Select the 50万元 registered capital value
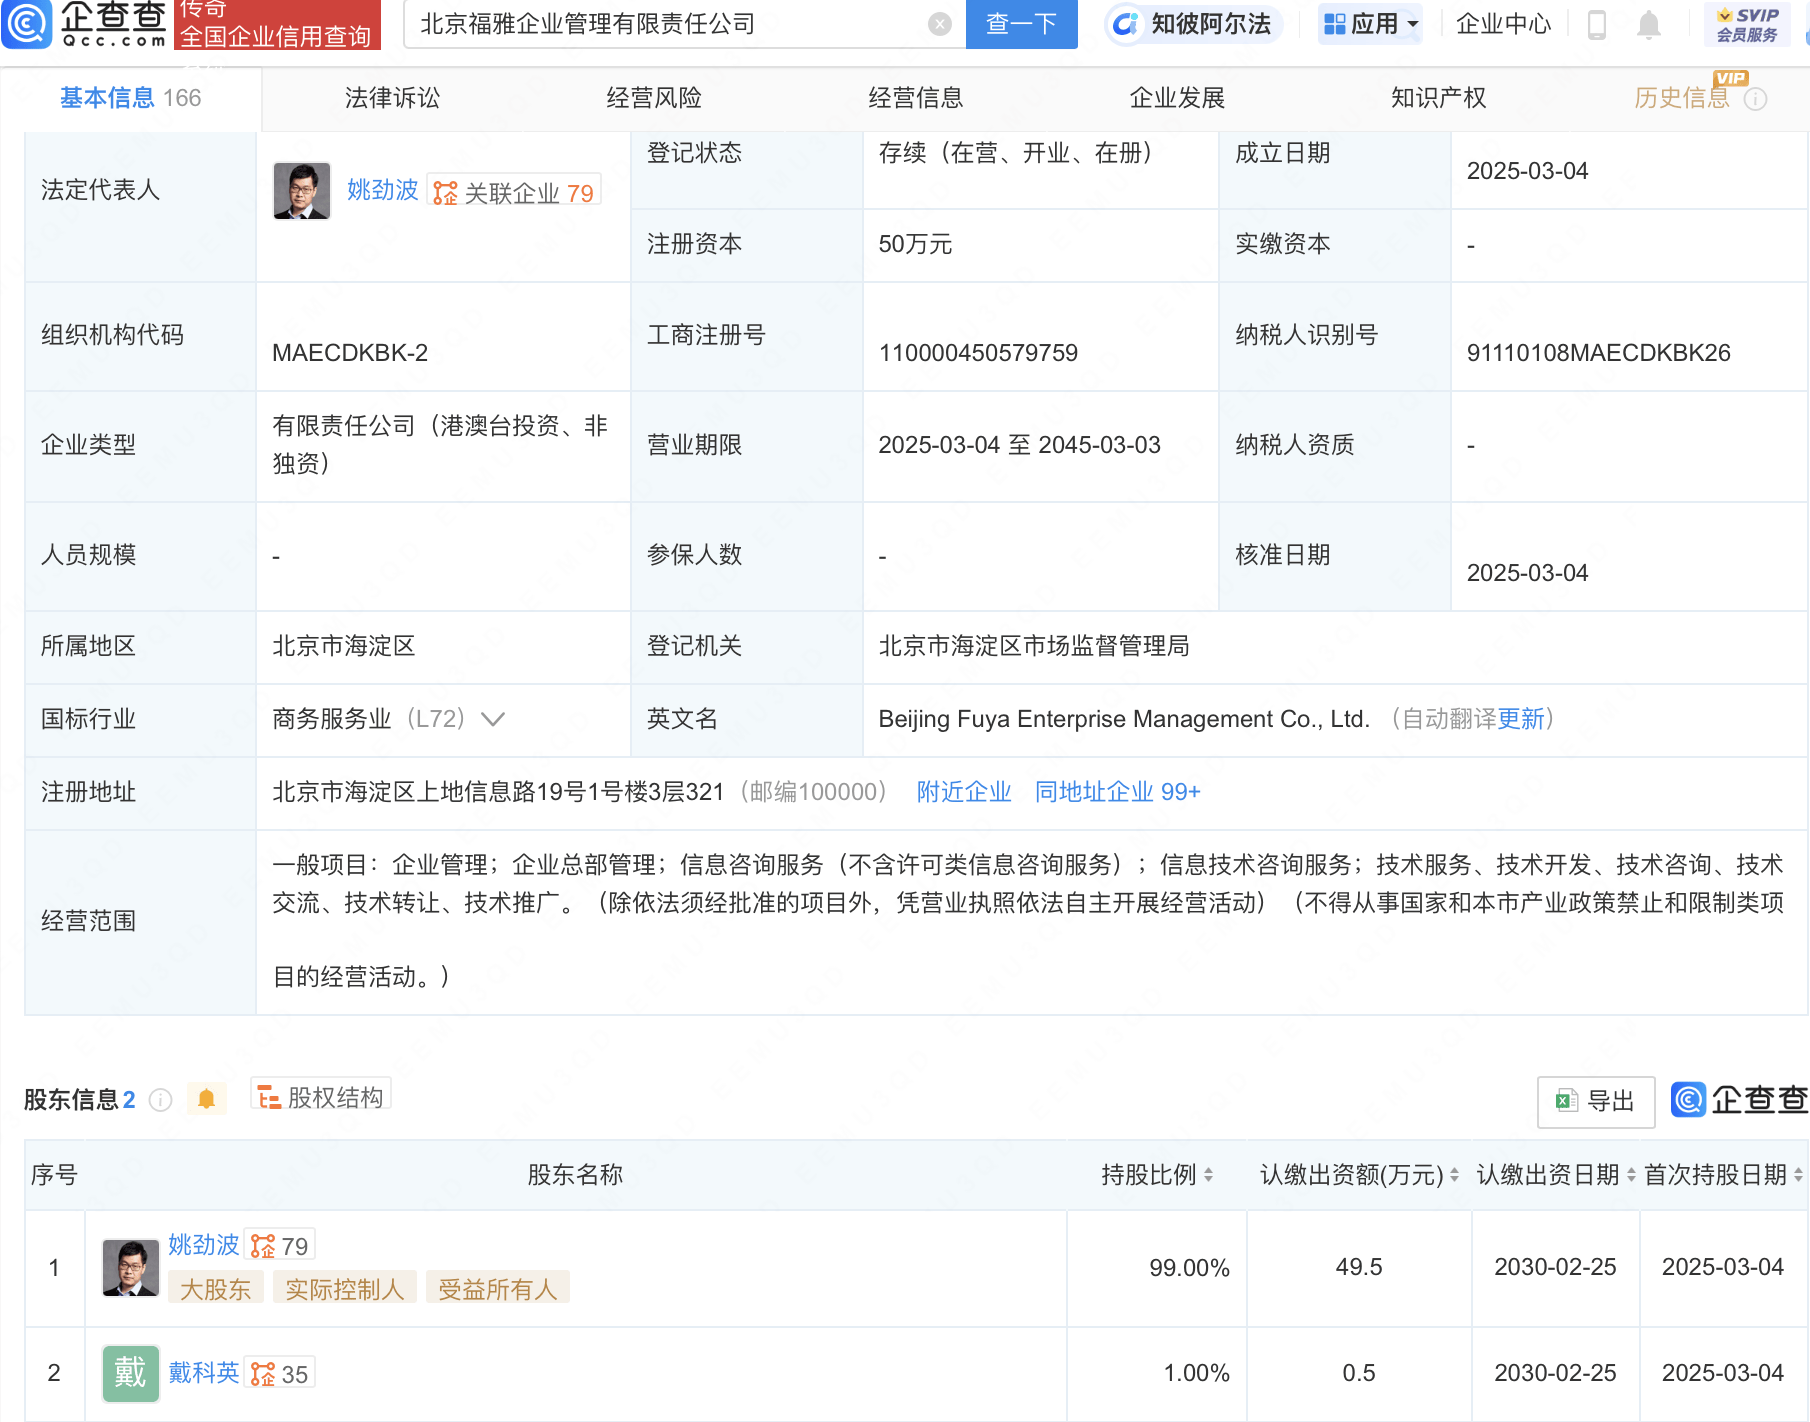The image size is (1810, 1422). coord(915,244)
